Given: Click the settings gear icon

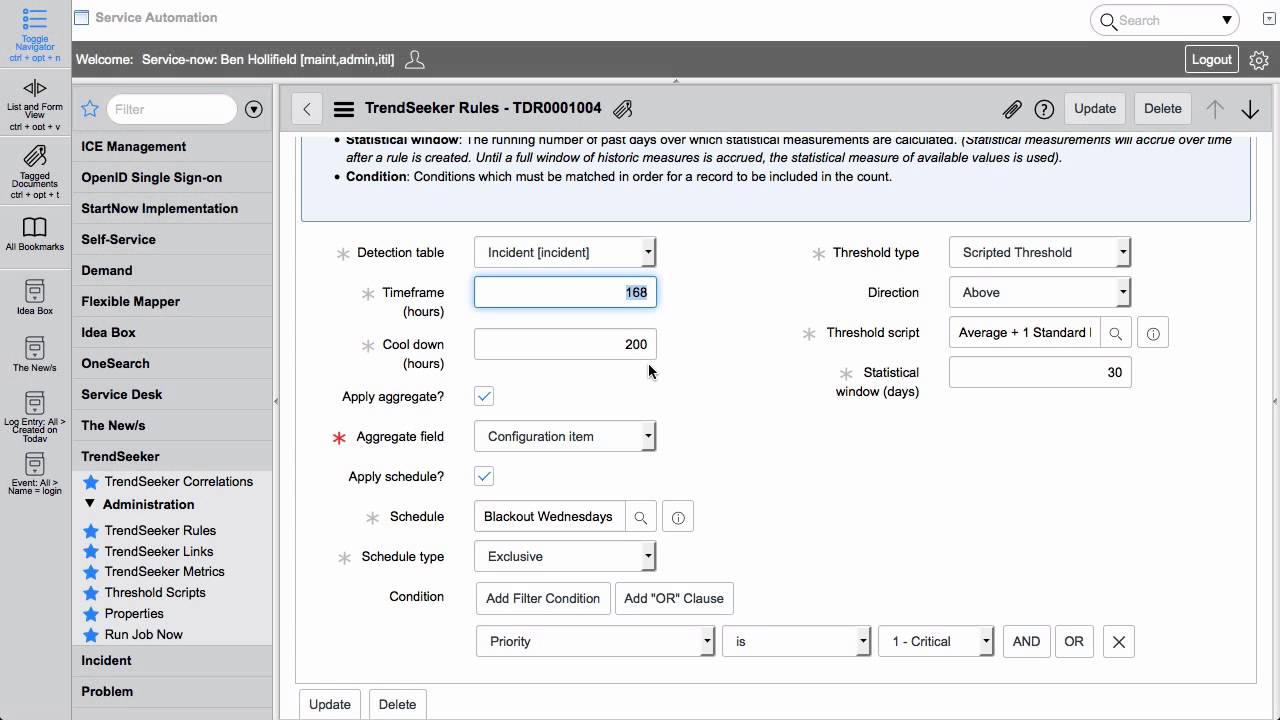Looking at the screenshot, I should (x=1259, y=60).
